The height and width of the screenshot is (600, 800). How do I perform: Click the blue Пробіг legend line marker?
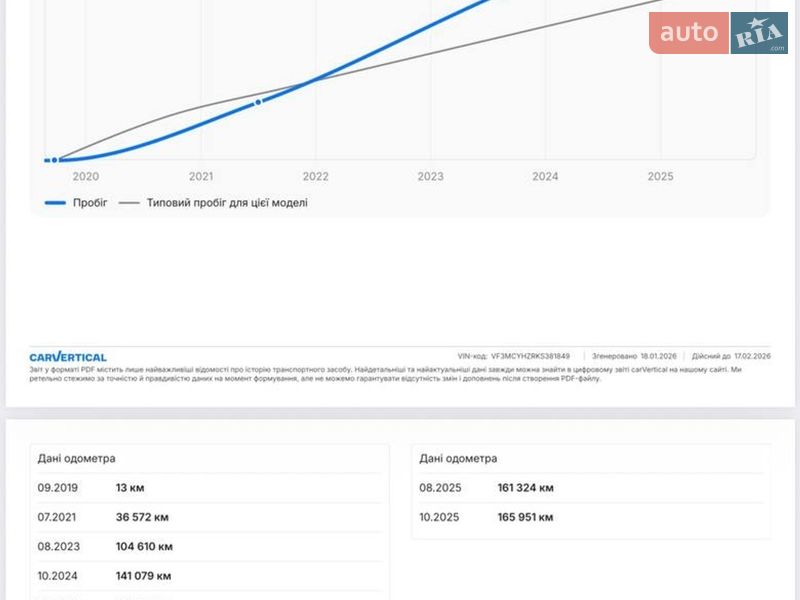[x=55, y=203]
